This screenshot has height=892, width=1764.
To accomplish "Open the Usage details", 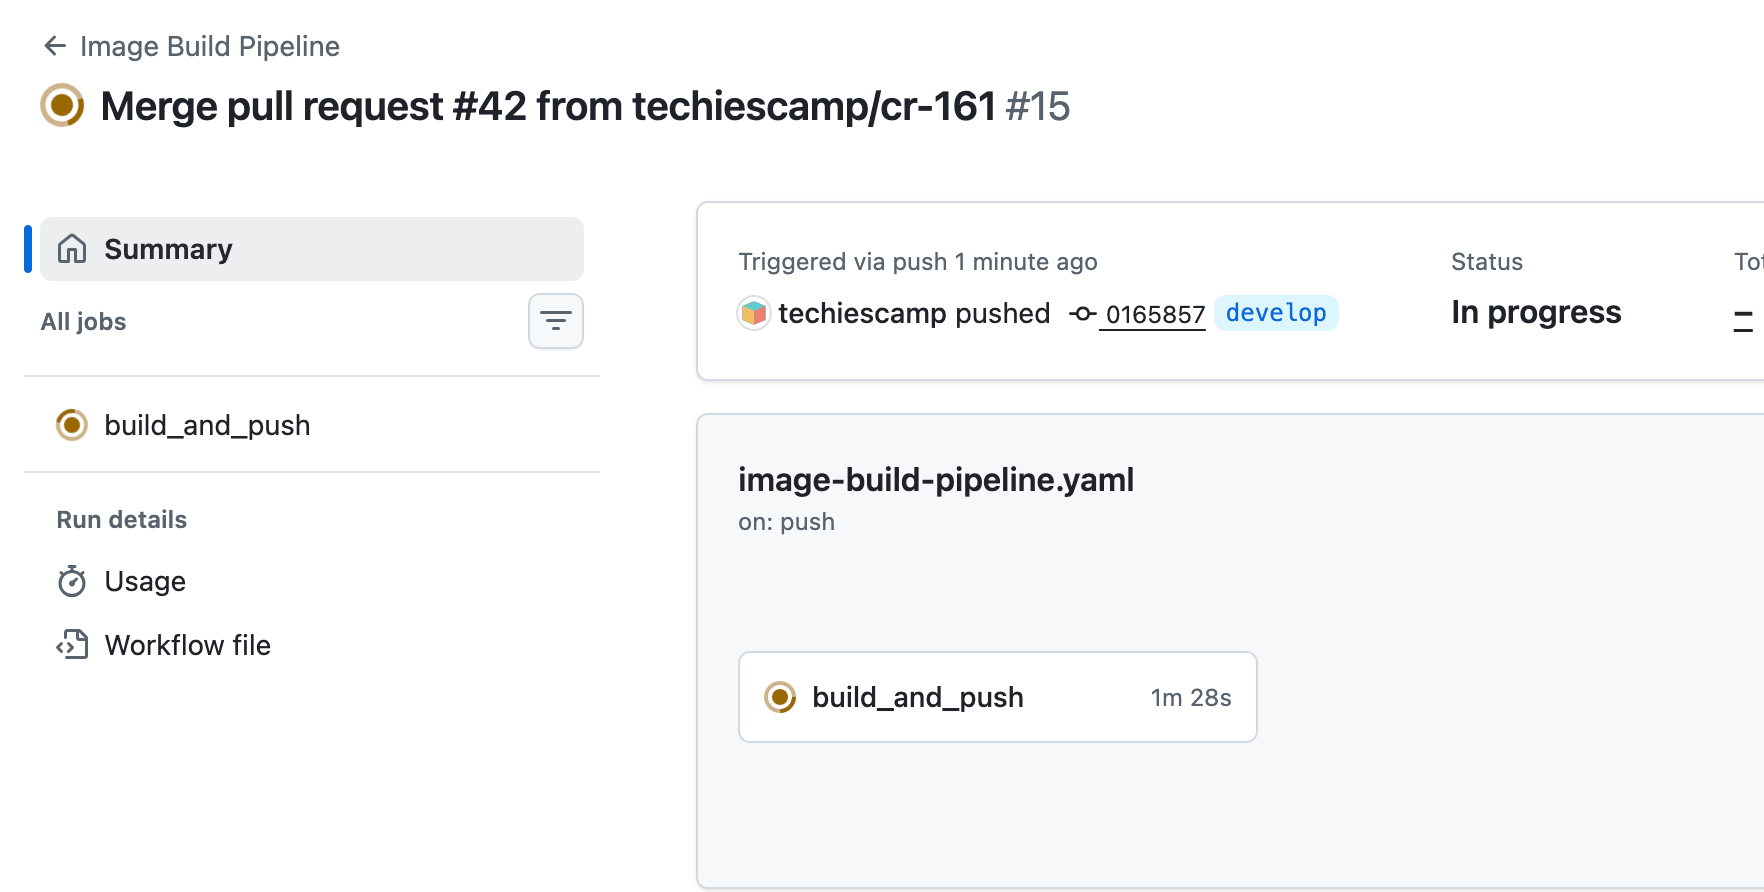I will [145, 581].
